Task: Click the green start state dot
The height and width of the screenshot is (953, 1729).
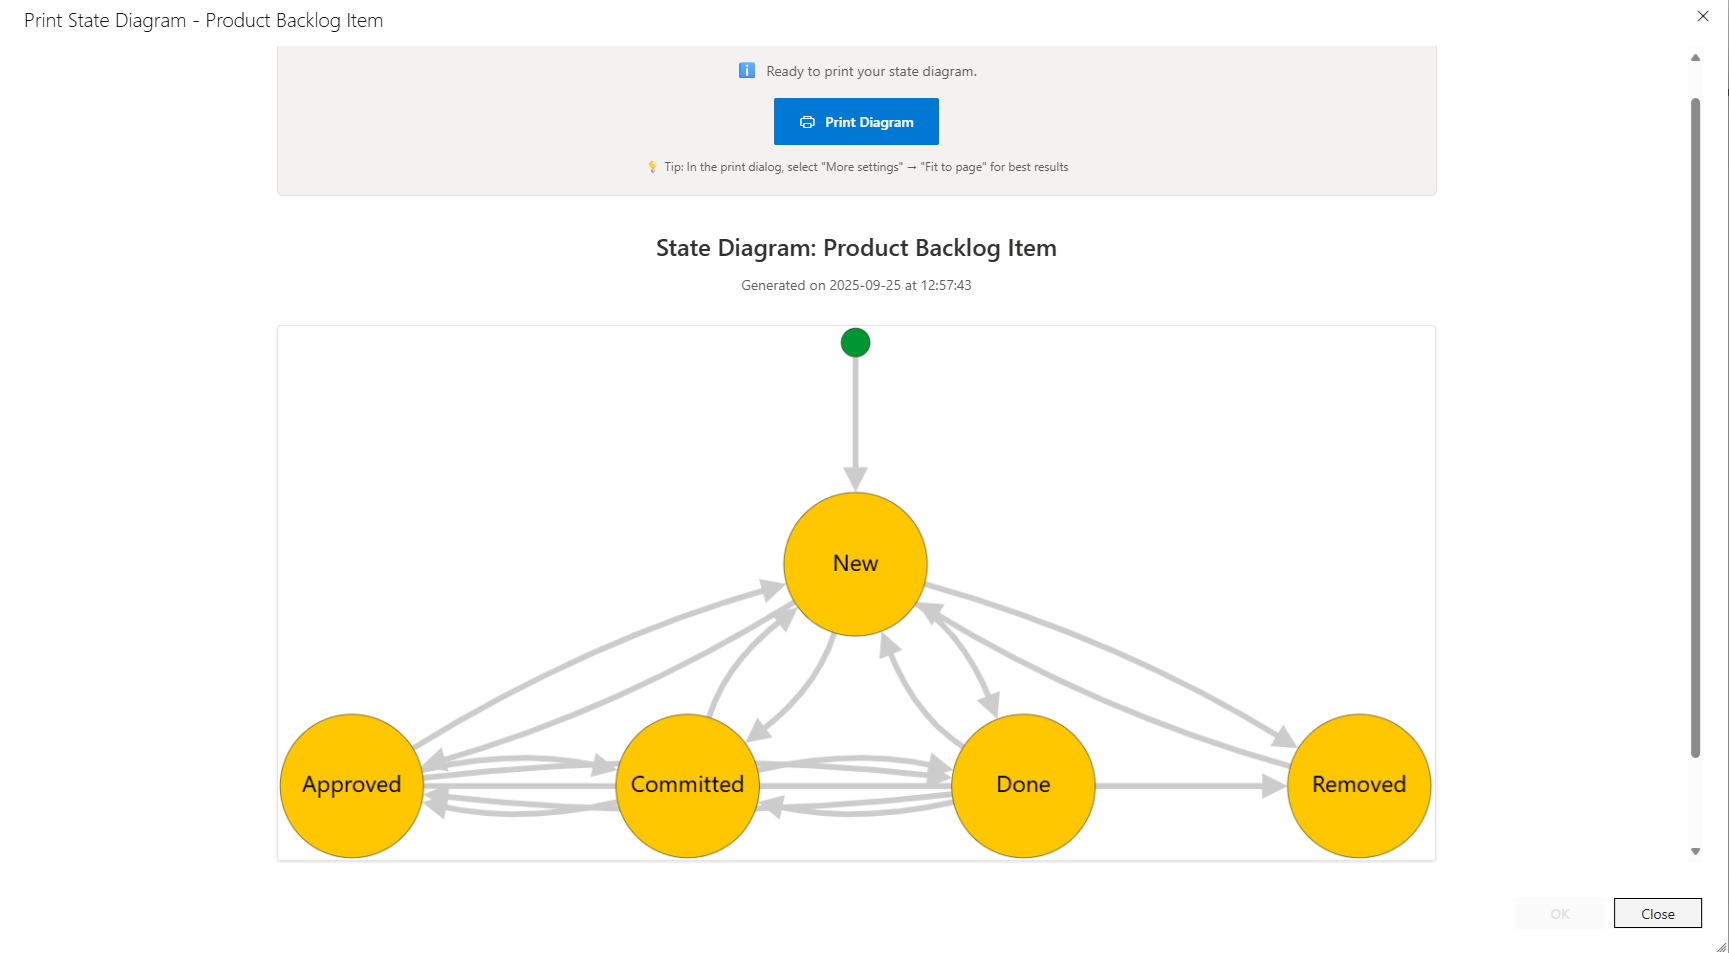Action: click(x=855, y=343)
